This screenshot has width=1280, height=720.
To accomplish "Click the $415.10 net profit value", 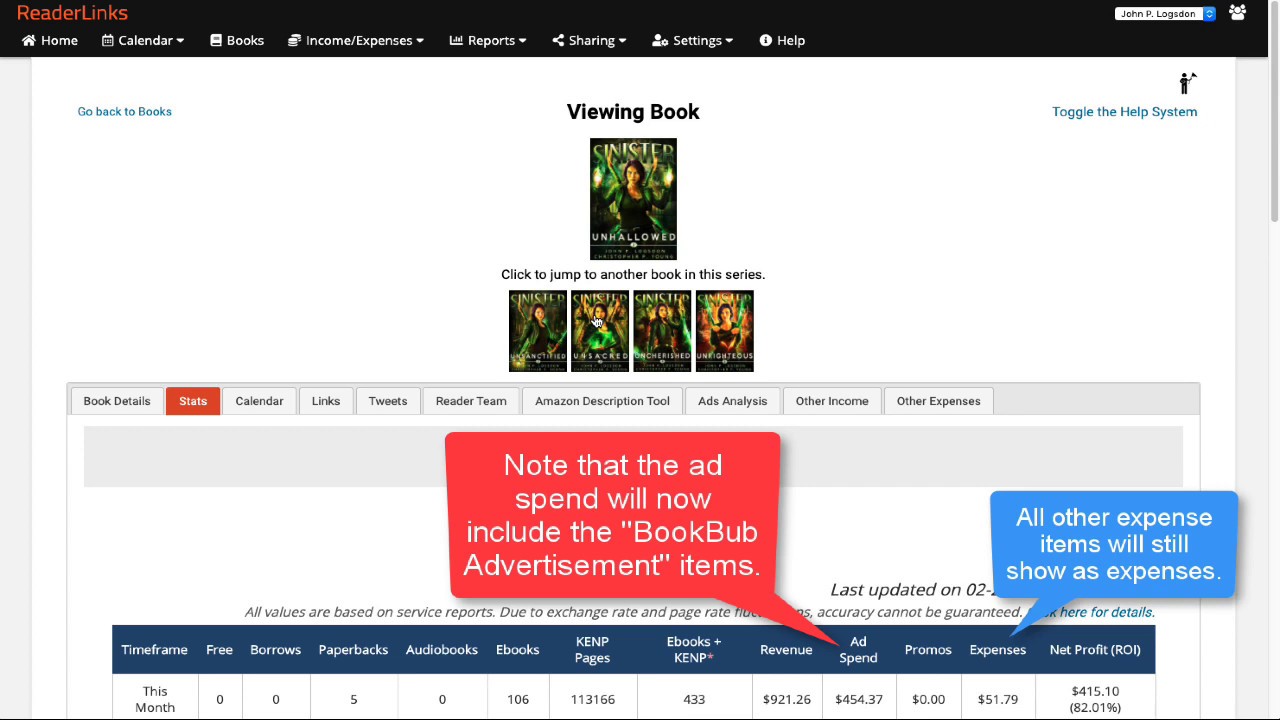I will tap(1095, 691).
